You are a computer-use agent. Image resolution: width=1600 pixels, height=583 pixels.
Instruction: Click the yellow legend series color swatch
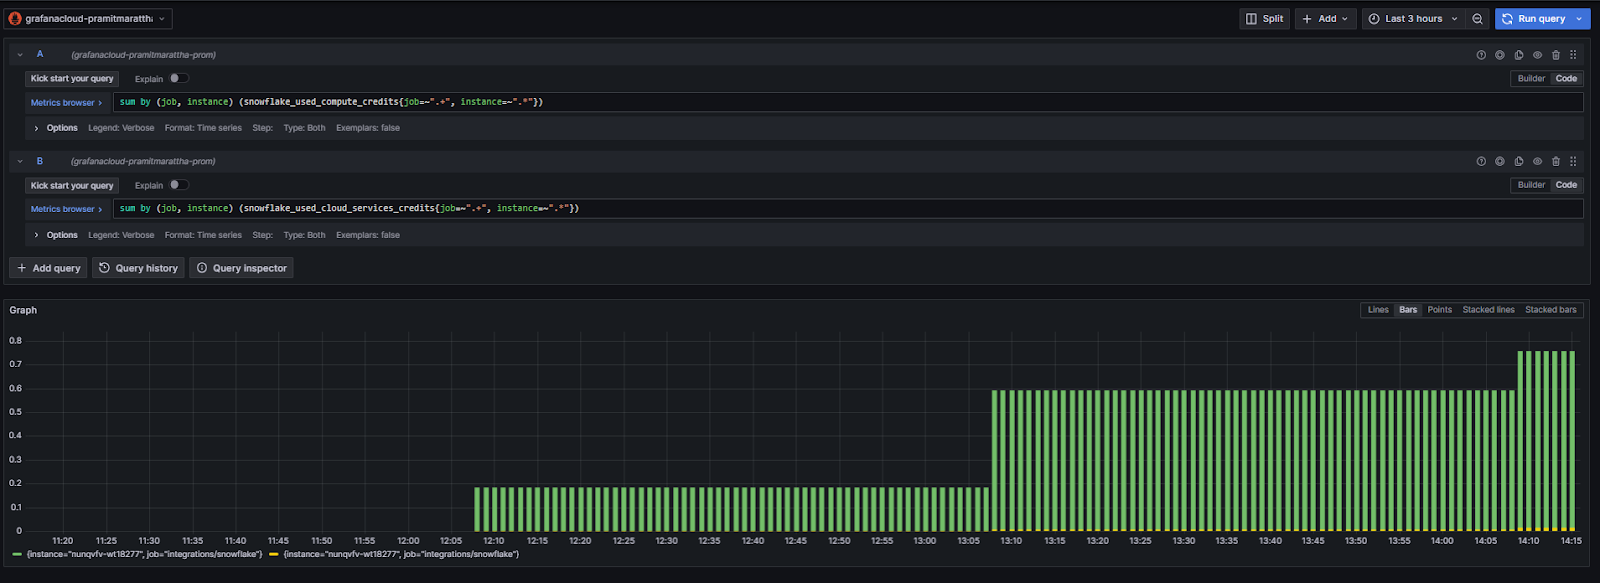[x=274, y=554]
